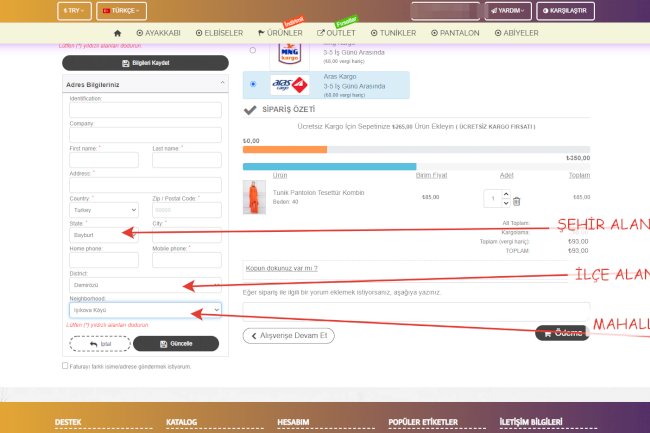Click the Ürün column header
This screenshot has height=433, width=650.
click(280, 175)
